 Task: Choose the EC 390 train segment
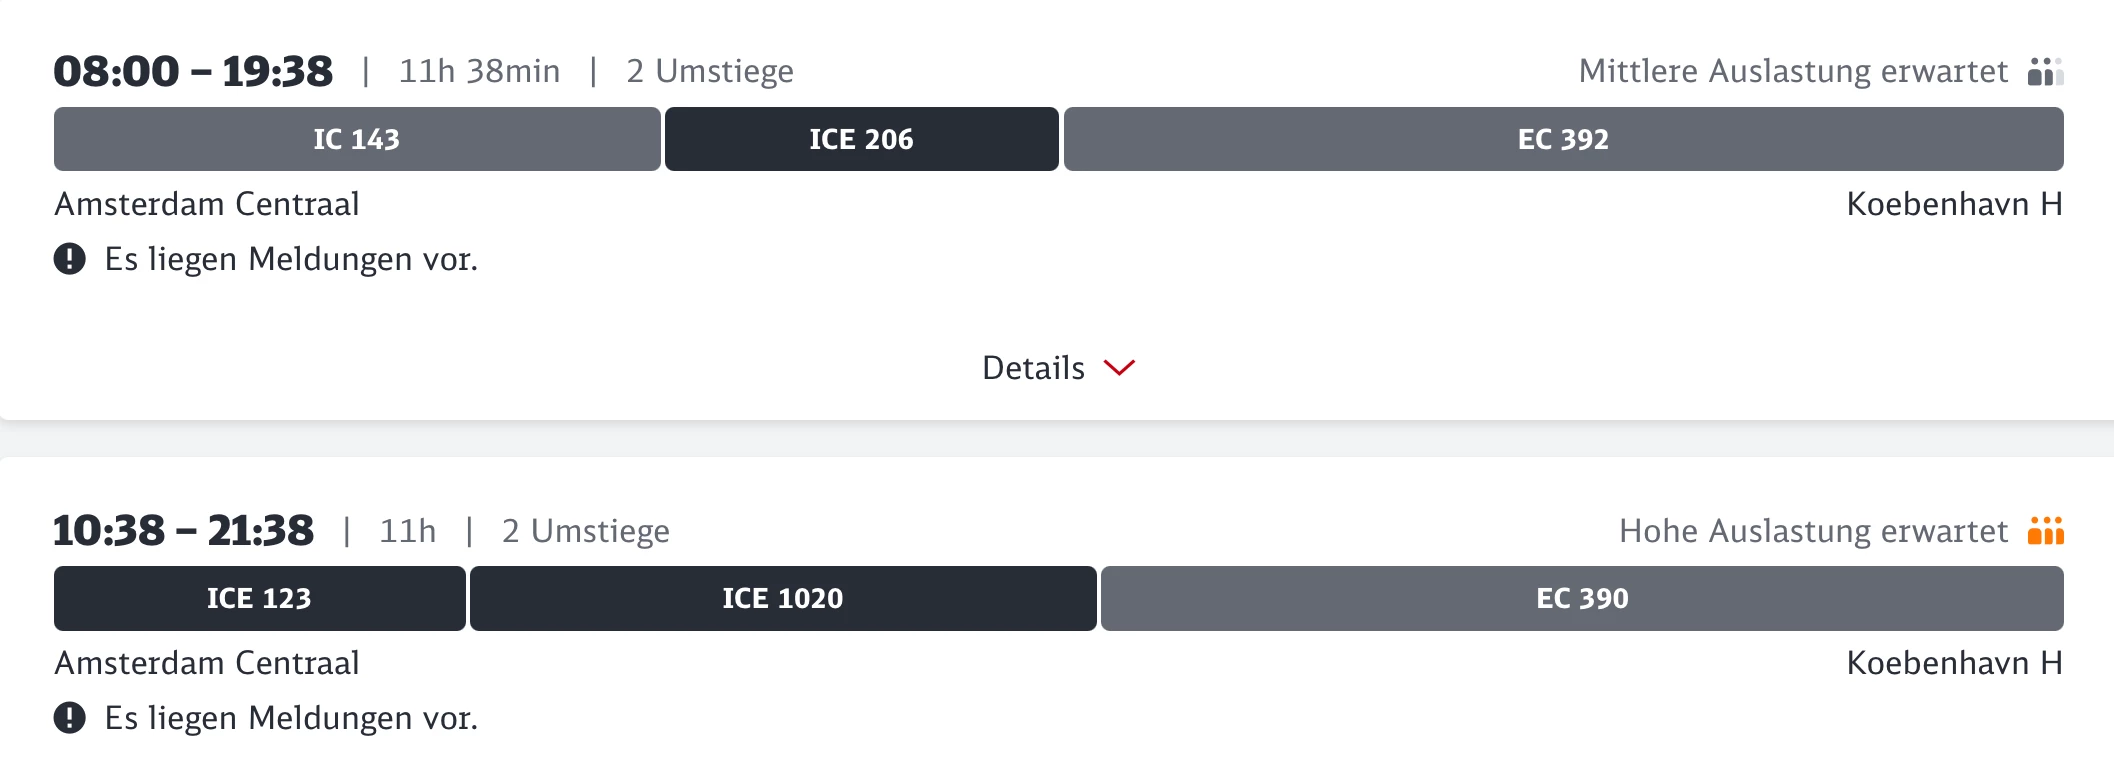point(1582,598)
